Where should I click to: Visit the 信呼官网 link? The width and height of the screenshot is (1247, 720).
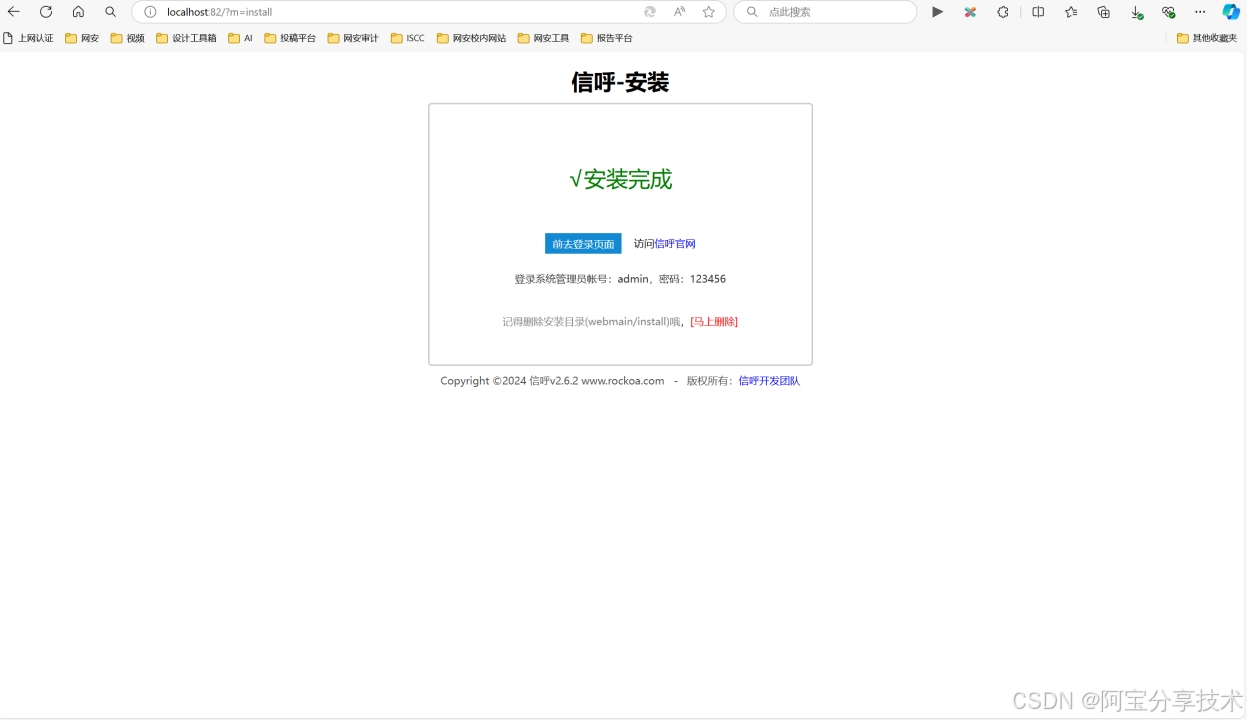tap(675, 244)
